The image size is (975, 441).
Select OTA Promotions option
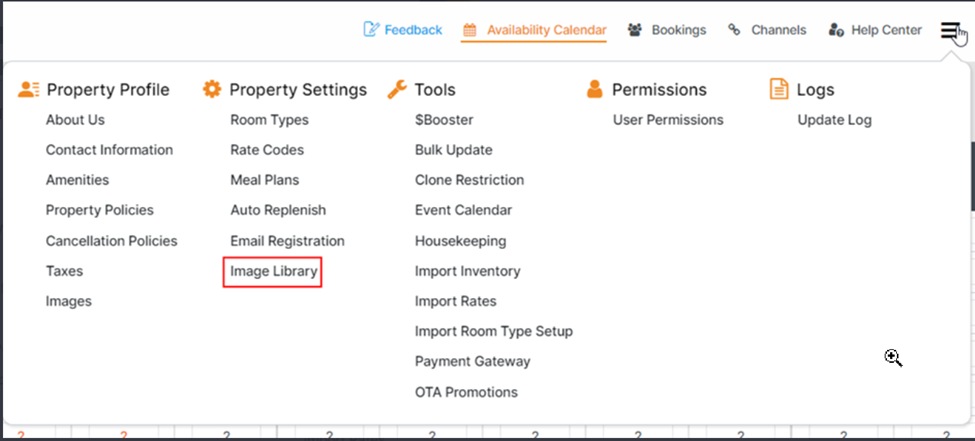466,392
